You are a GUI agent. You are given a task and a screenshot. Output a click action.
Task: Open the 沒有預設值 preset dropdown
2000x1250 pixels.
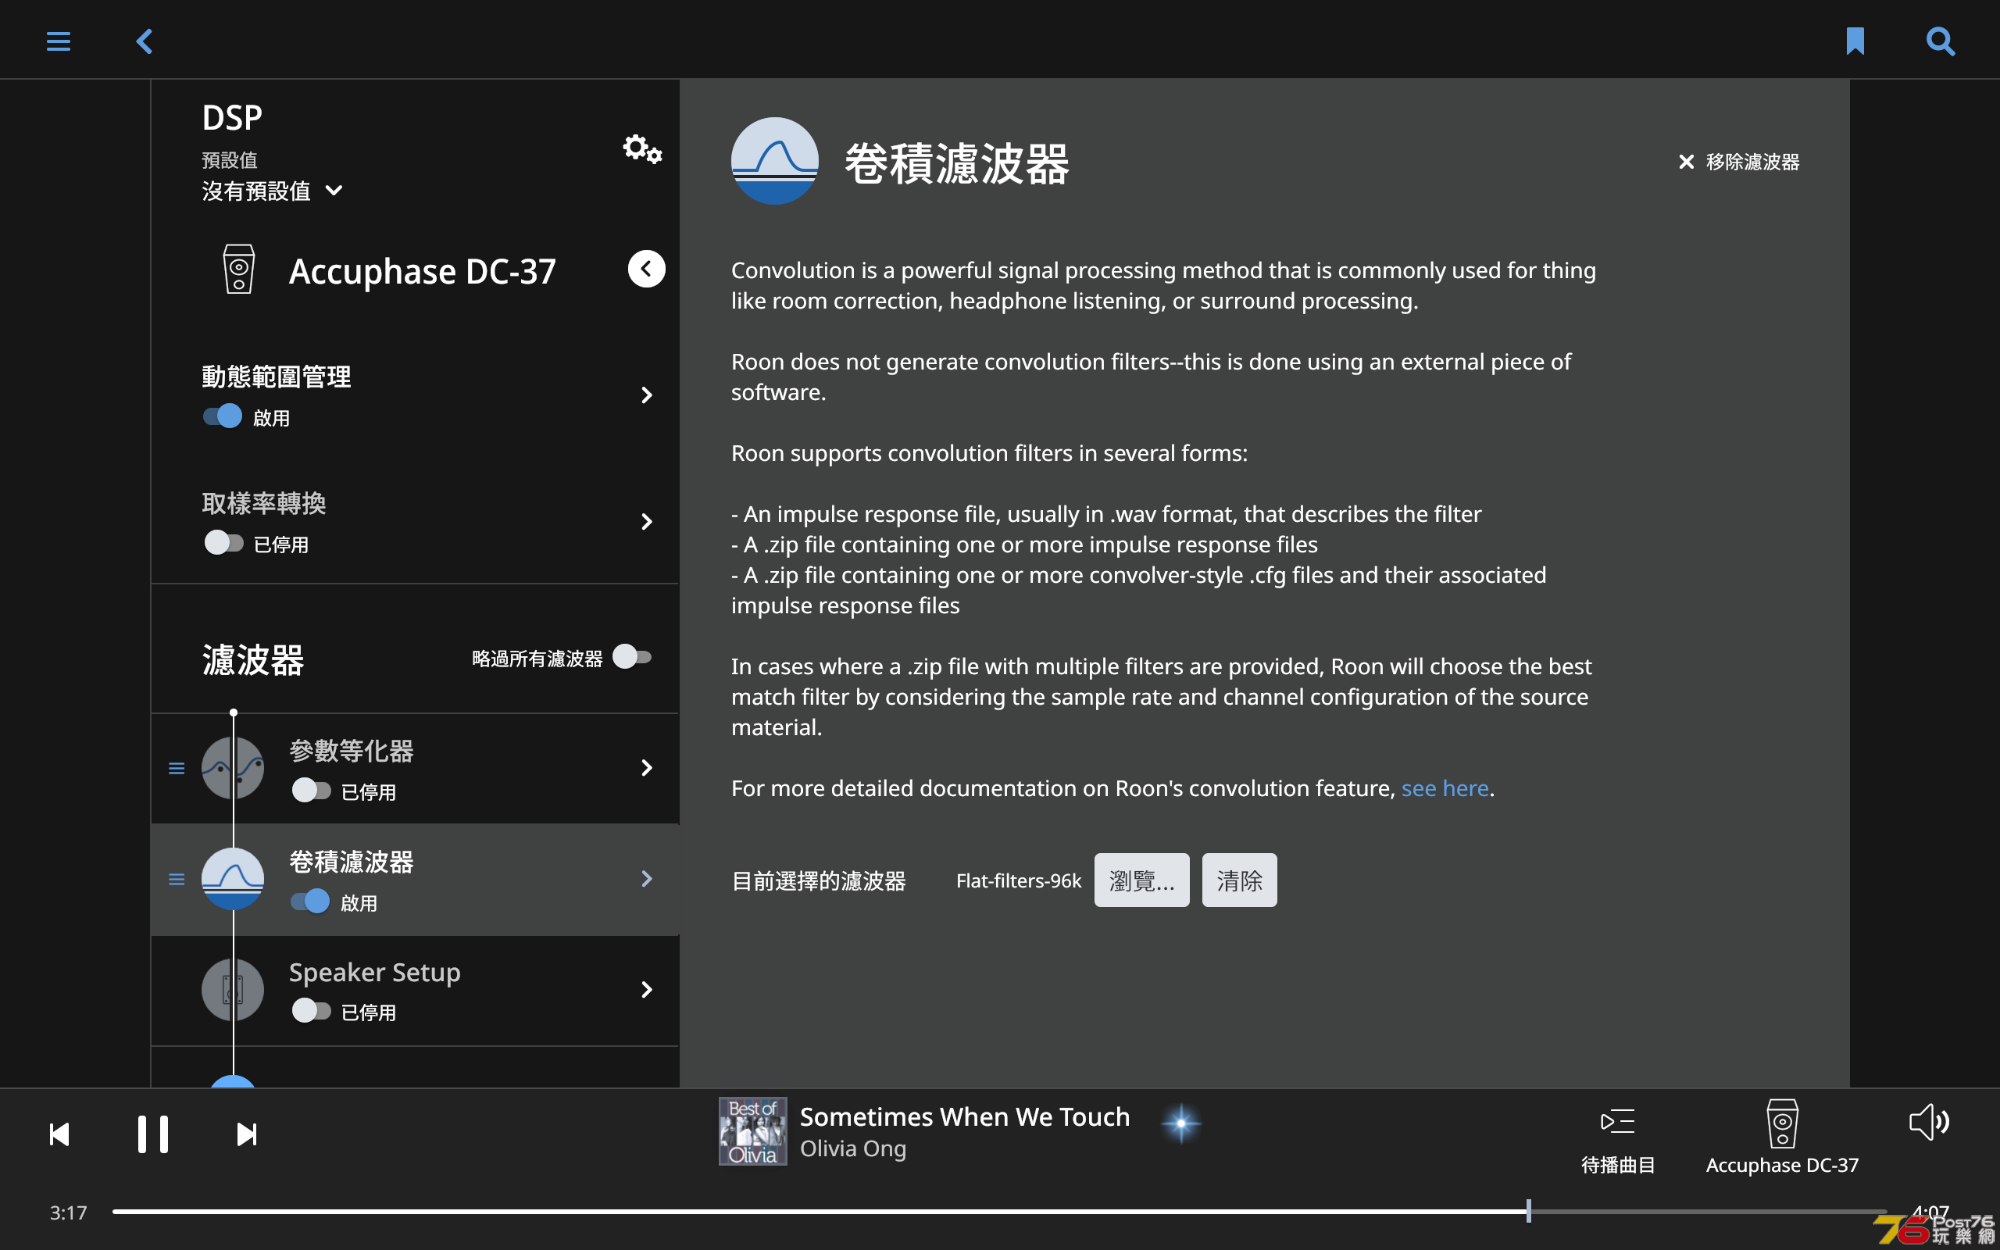[x=272, y=191]
